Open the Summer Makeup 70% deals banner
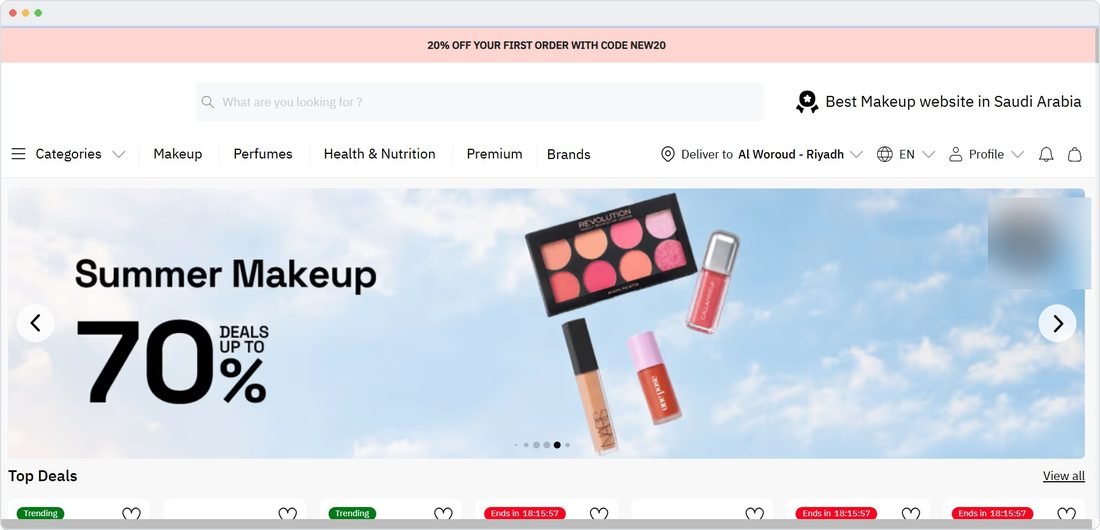The height and width of the screenshot is (530, 1100). [x=546, y=324]
